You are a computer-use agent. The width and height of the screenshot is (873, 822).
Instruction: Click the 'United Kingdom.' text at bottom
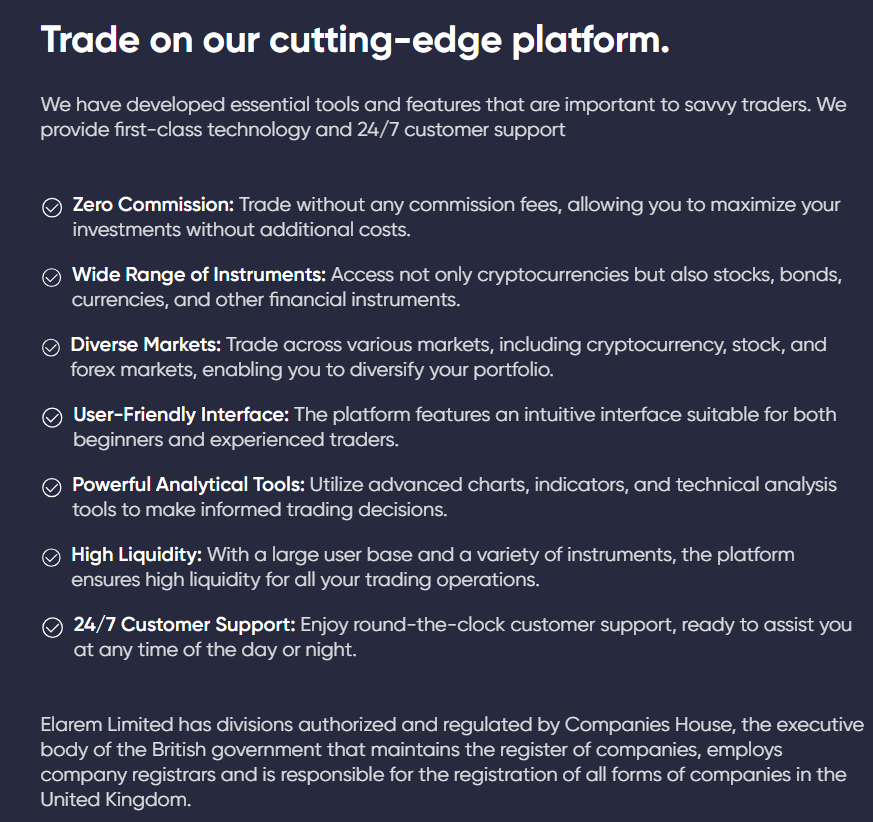point(116,800)
